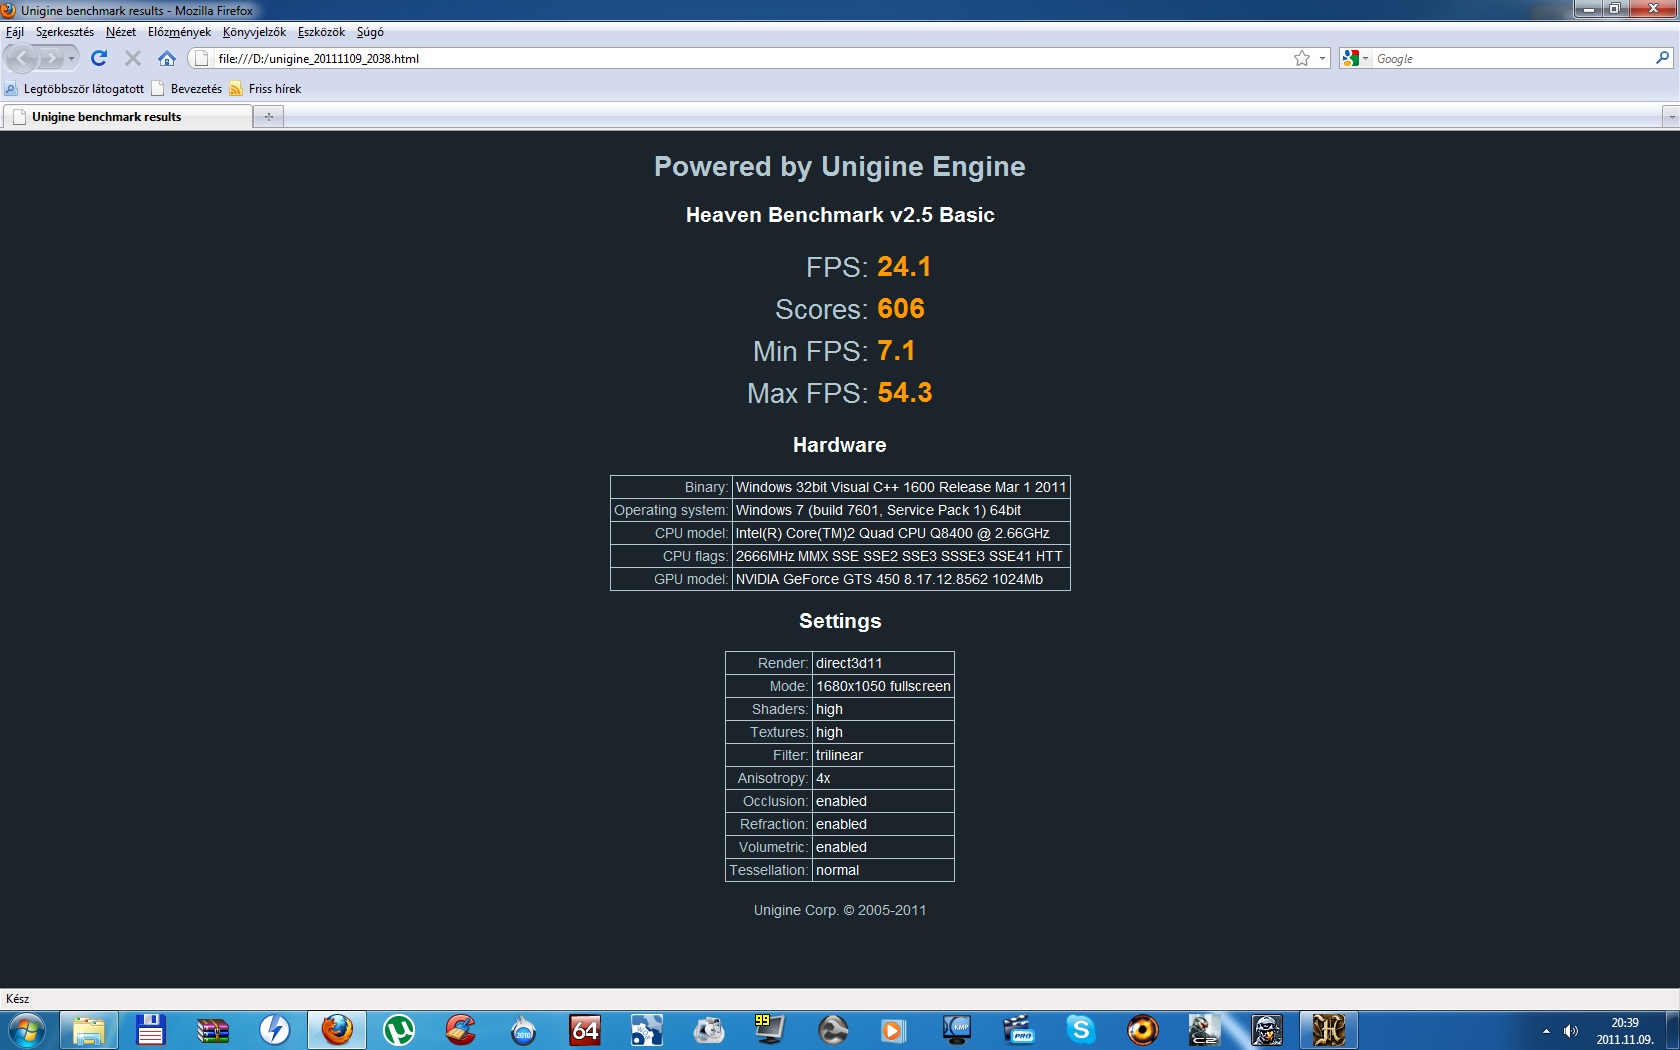Bookmark this page with the star icon
The height and width of the screenshot is (1050, 1680).
coord(1302,58)
